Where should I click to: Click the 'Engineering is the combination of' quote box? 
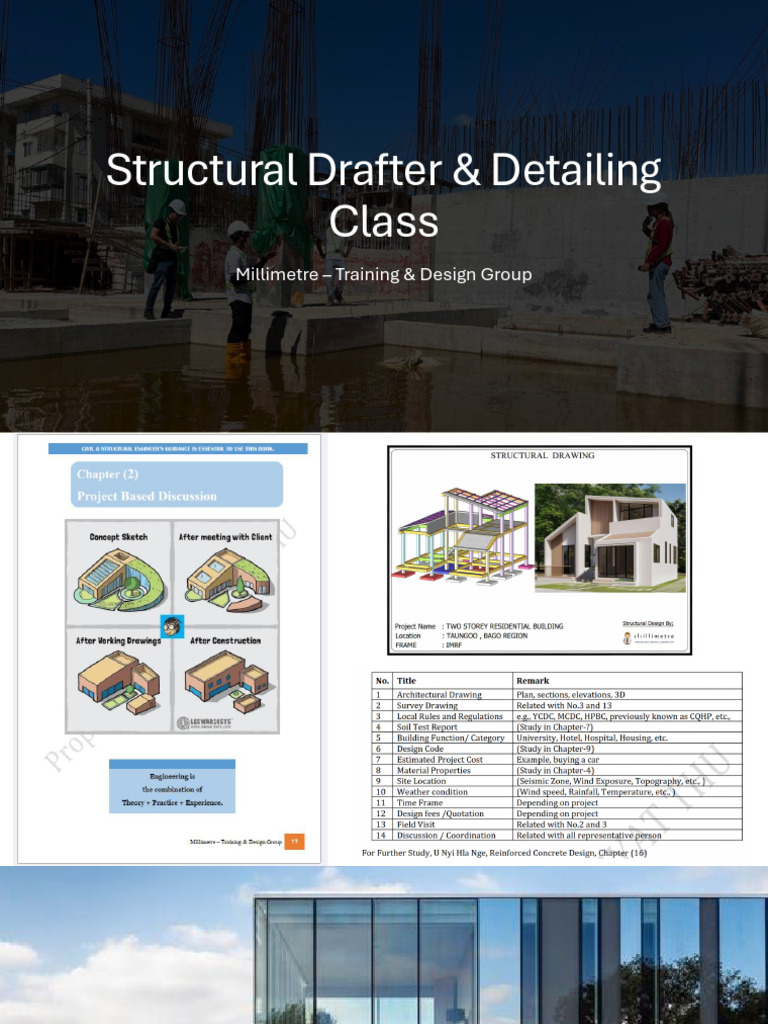pyautogui.click(x=172, y=786)
